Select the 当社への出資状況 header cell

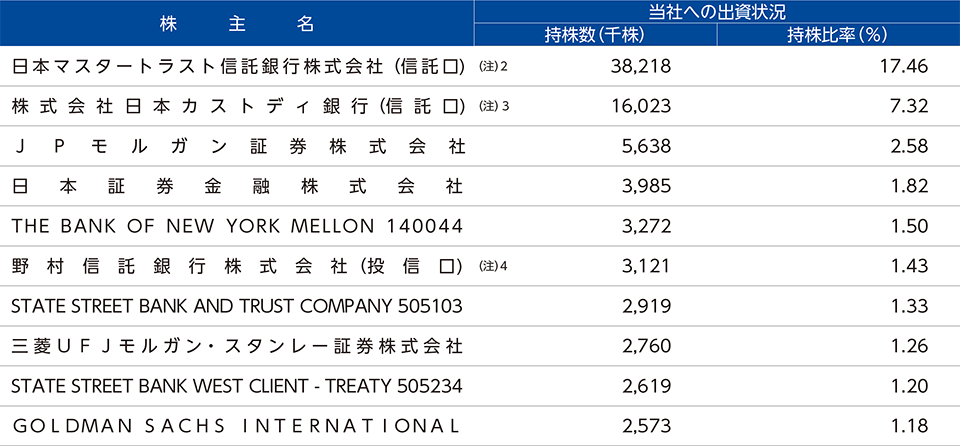pyautogui.click(x=716, y=12)
